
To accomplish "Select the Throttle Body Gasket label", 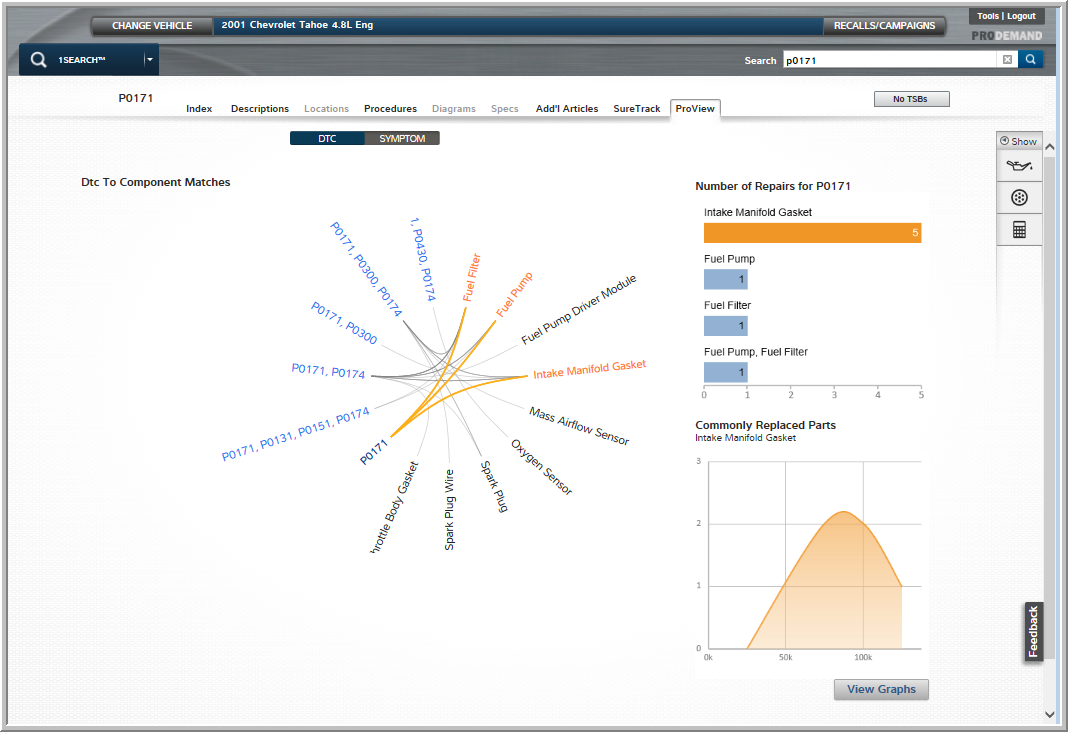I will (395, 507).
